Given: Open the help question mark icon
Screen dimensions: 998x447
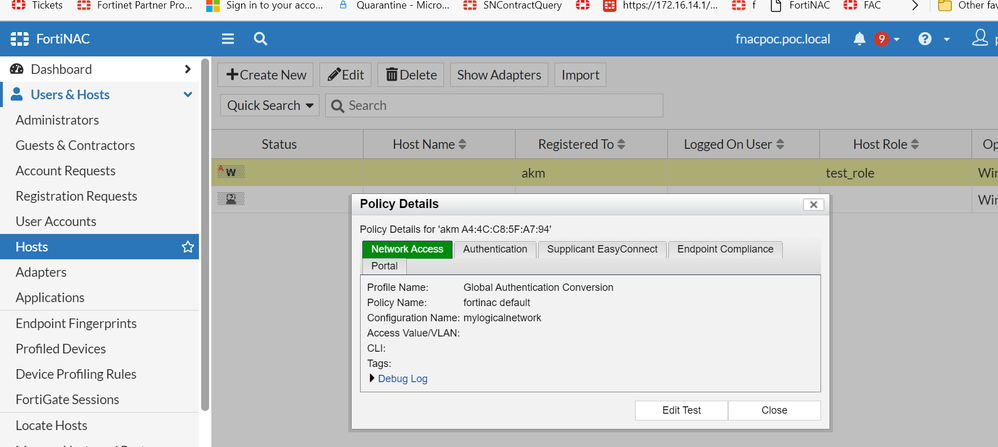Looking at the screenshot, I should point(925,39).
